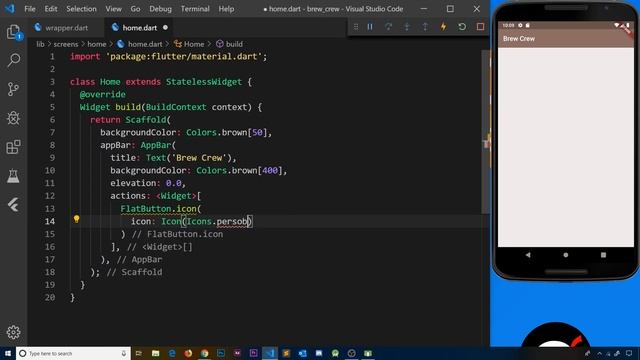Click the editor vertical scrollbar
The image size is (640, 360).
(x=485, y=131)
